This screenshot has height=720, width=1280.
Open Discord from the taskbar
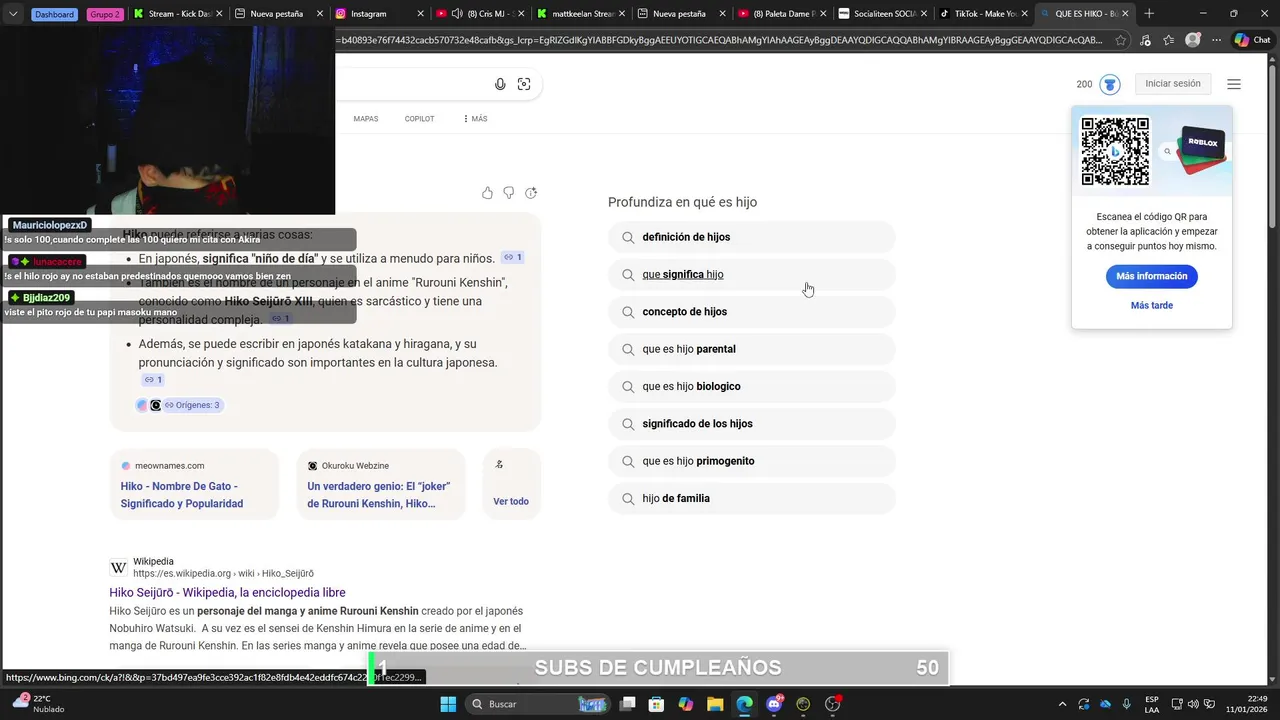(x=774, y=704)
